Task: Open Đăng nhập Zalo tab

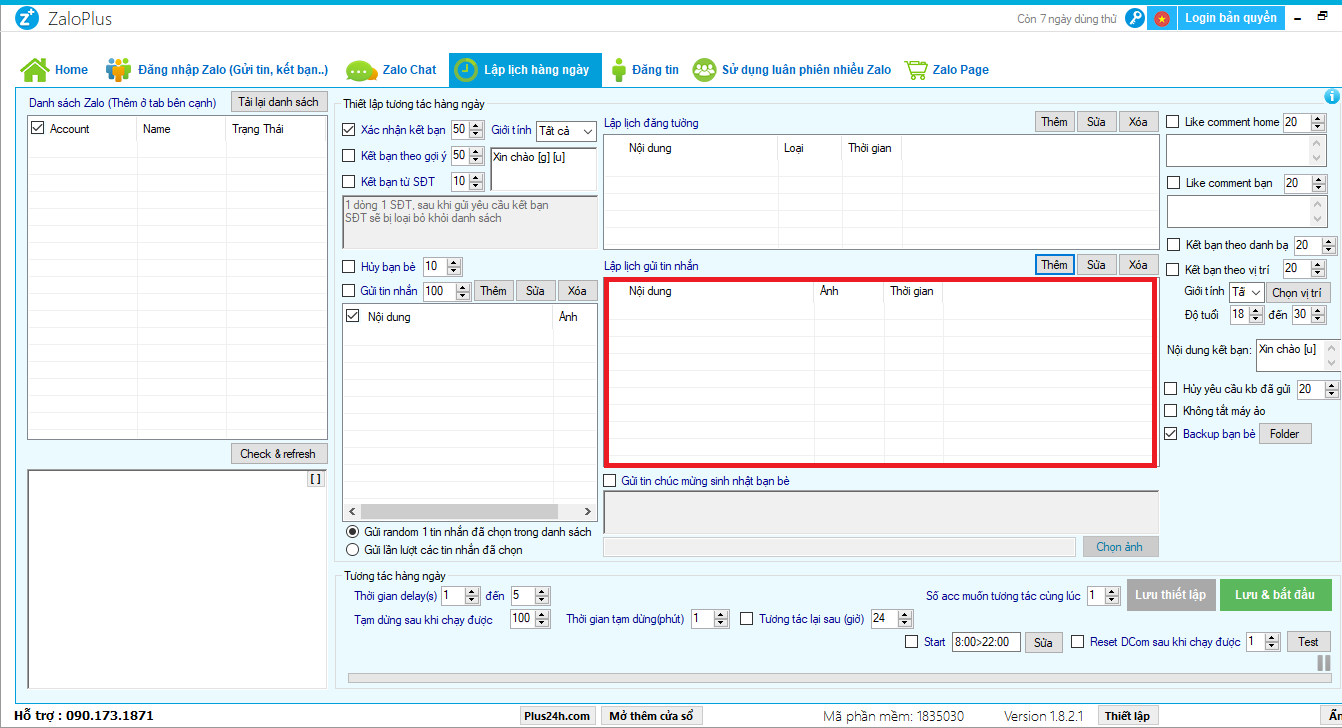Action: click(217, 70)
